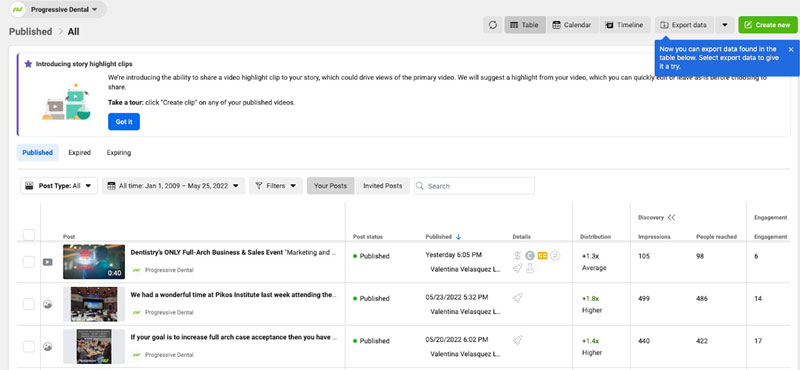Screen dimensions: 800x370
Task: Select the Expiring tab
Action: (119, 153)
